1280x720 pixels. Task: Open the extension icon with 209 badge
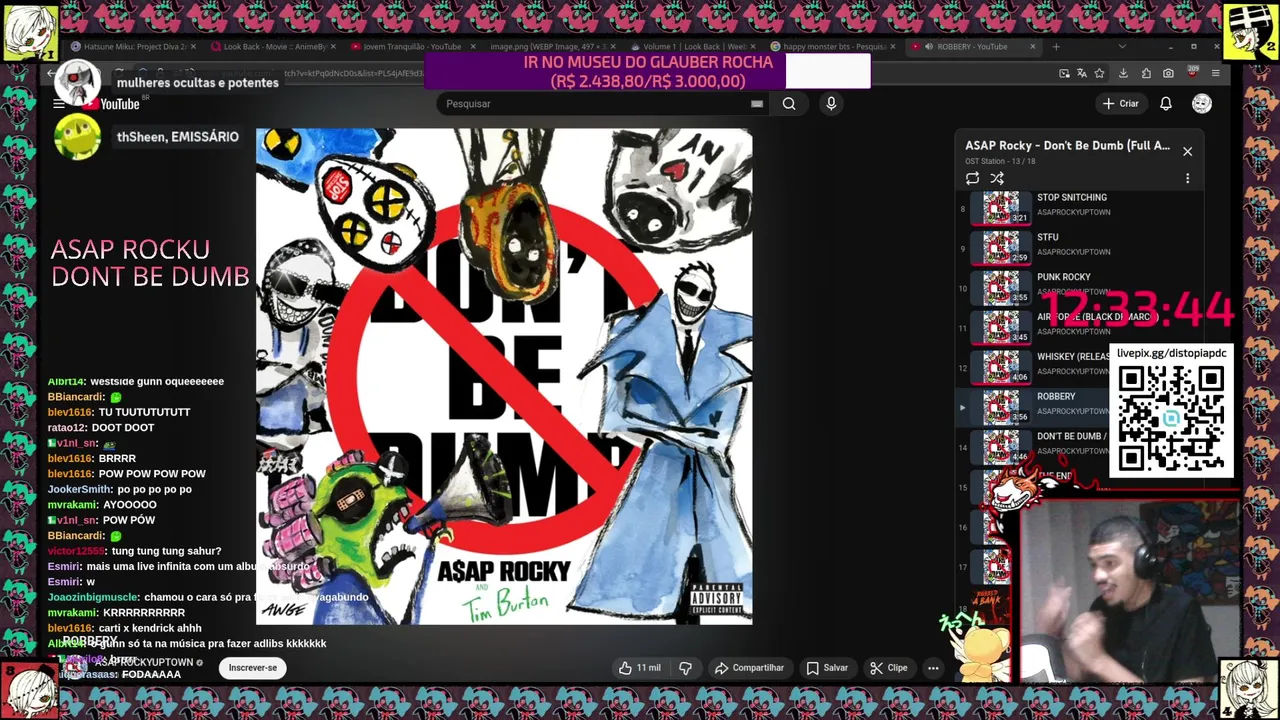point(1192,73)
